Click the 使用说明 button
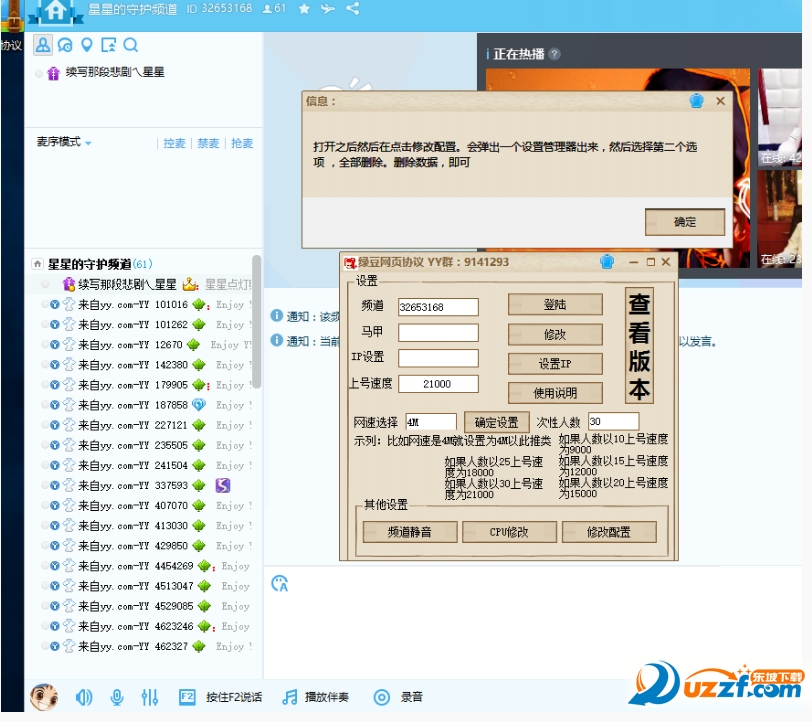812x722 pixels. point(555,393)
